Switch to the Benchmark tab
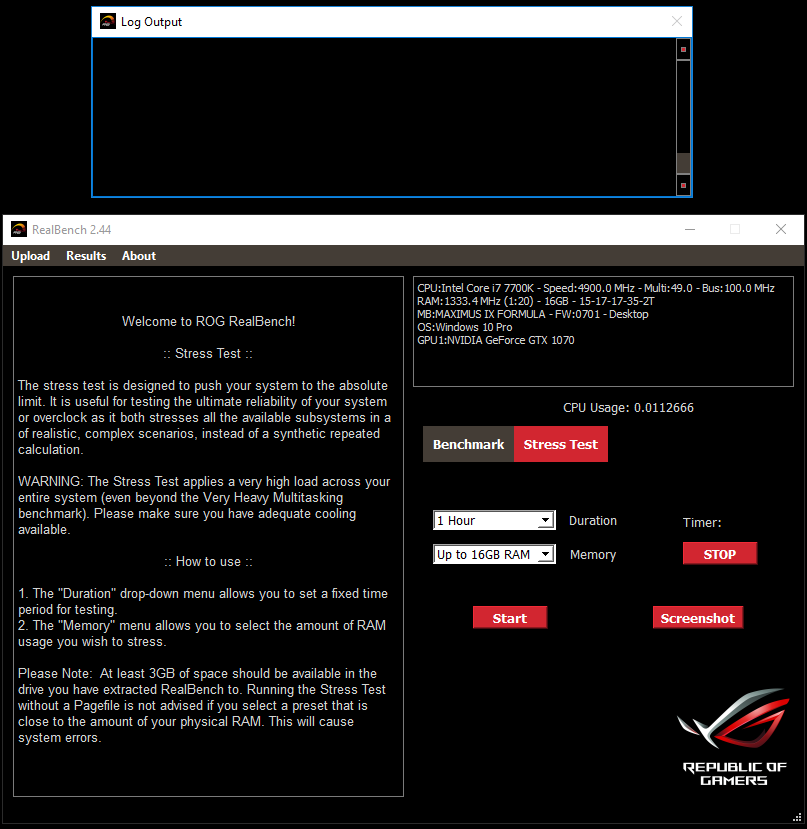The width and height of the screenshot is (807, 829). click(x=468, y=444)
